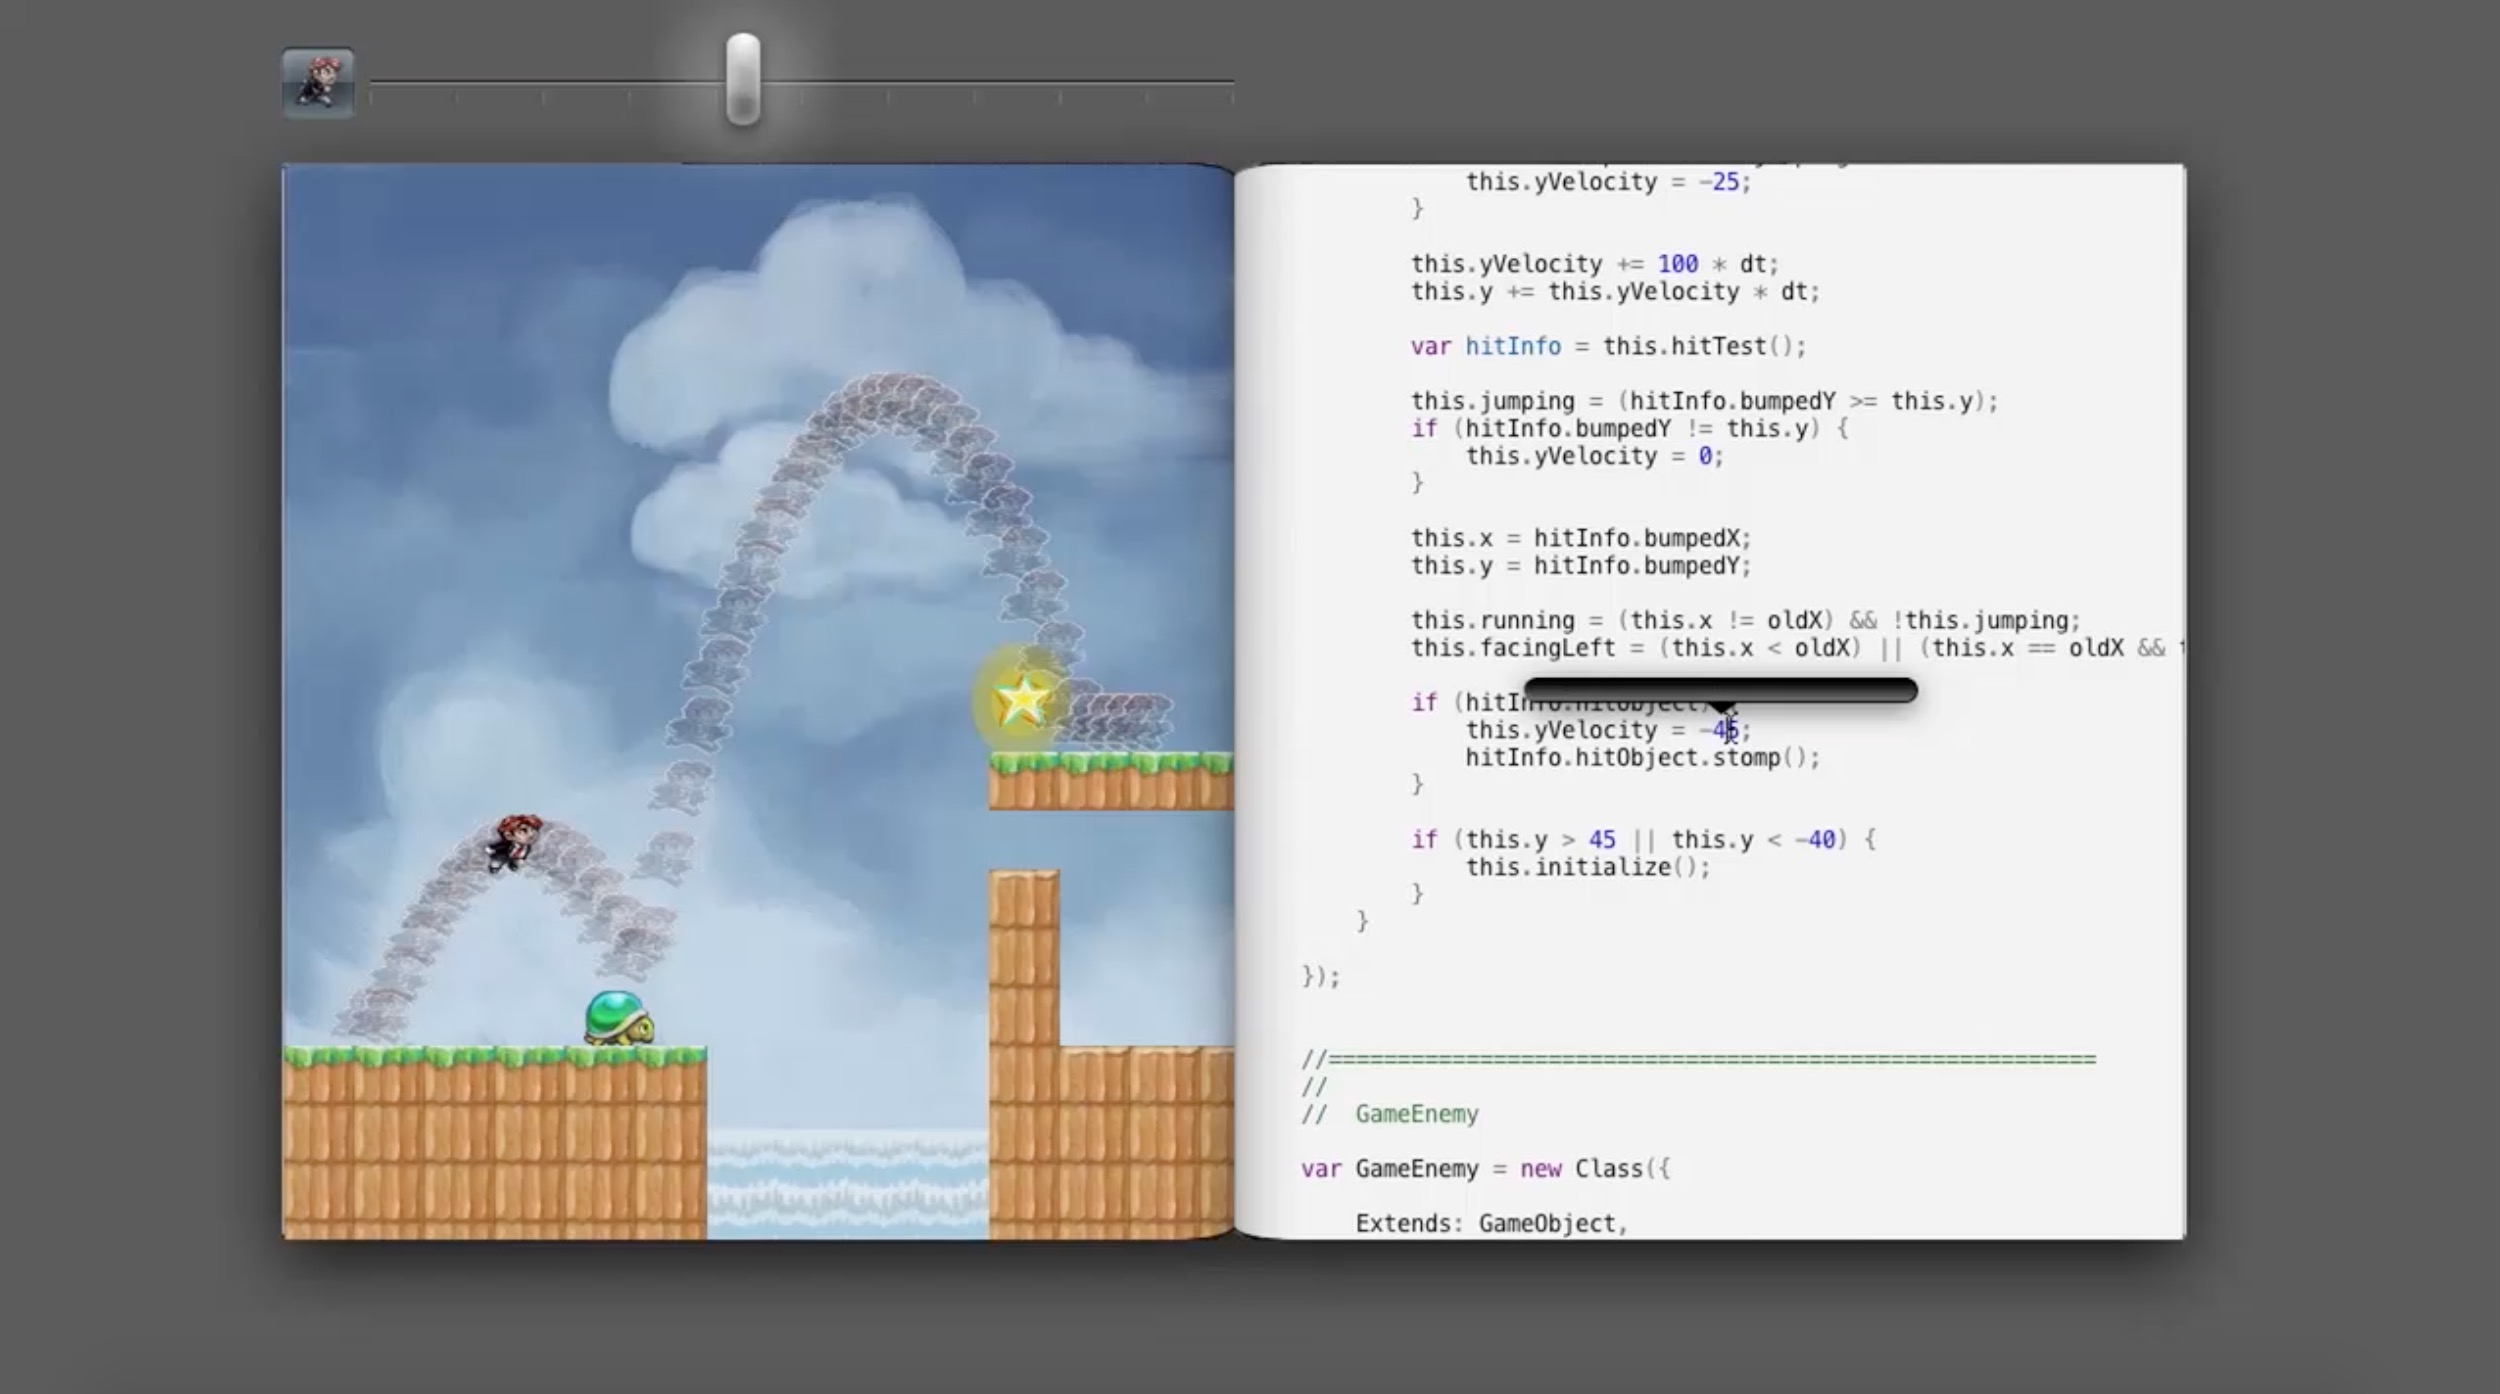Click the 'GameEnemy' comment heading
Screen dimensions: 2500x1394
[1416, 1114]
